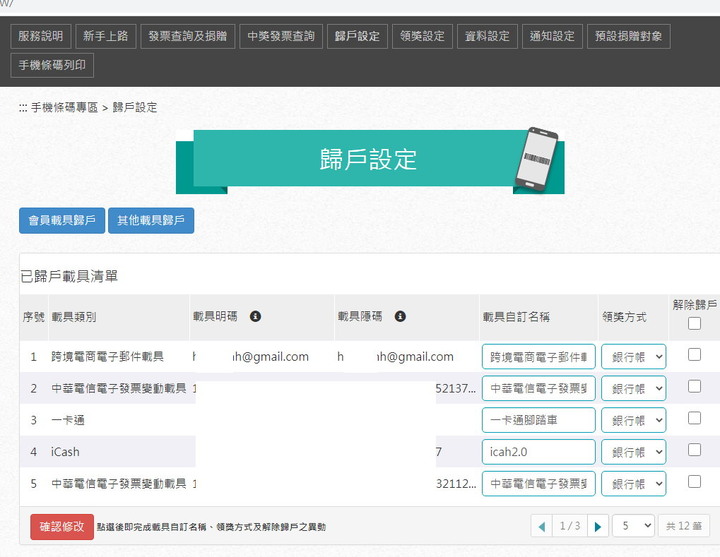Open 發票查詢及捐贈 menu item
This screenshot has height=557, width=720.
188,36
